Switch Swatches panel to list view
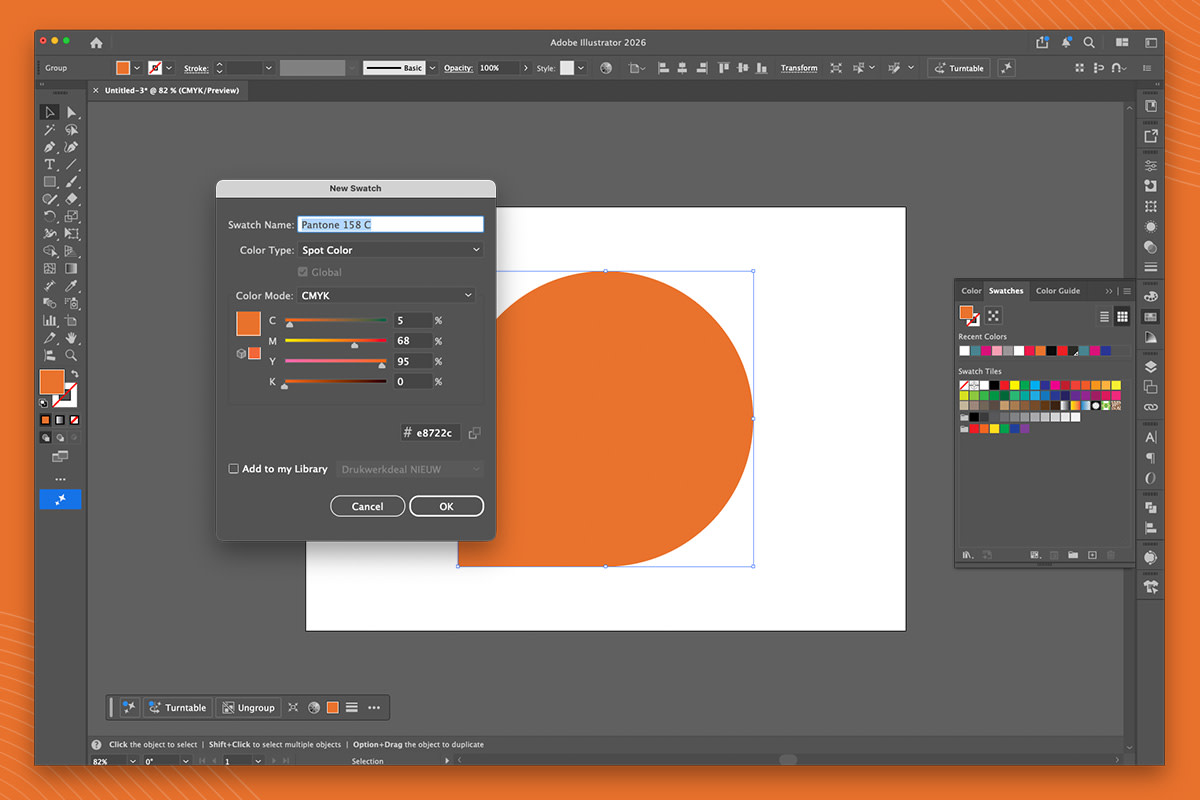 click(1105, 316)
